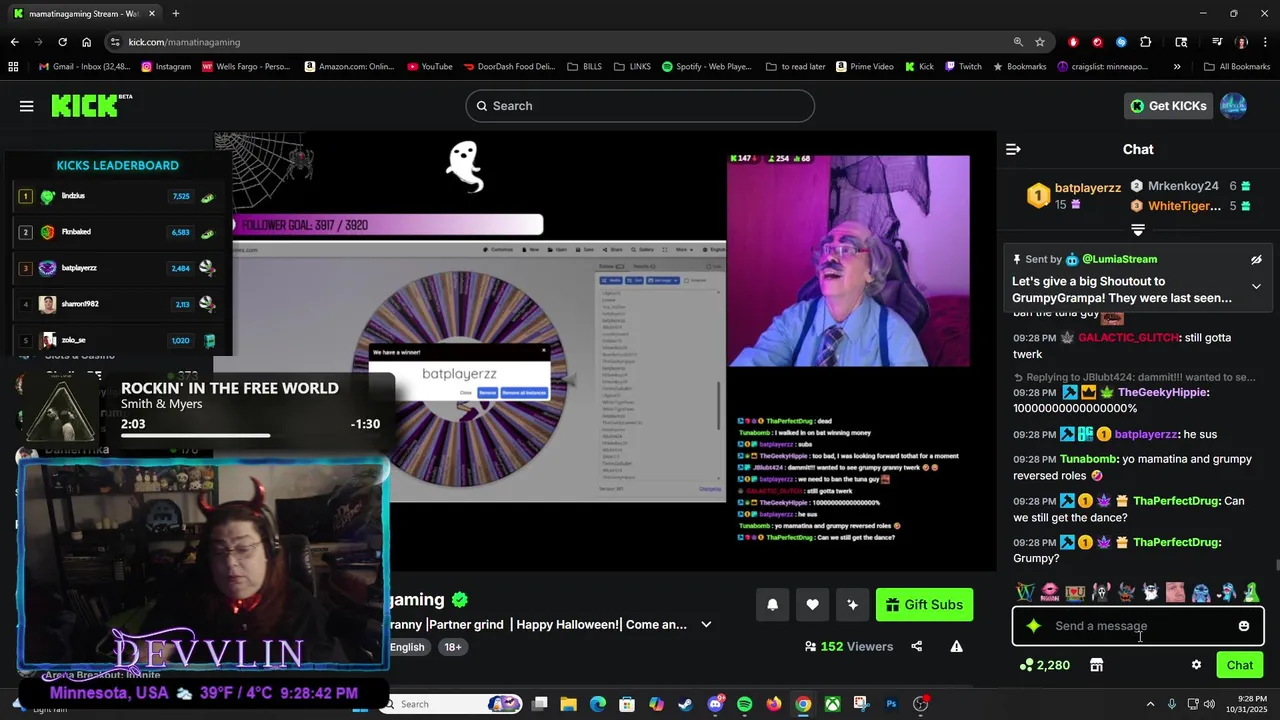Hide the pinned LumiaStream message
Viewport: 1280px width, 720px height.
click(x=1256, y=259)
